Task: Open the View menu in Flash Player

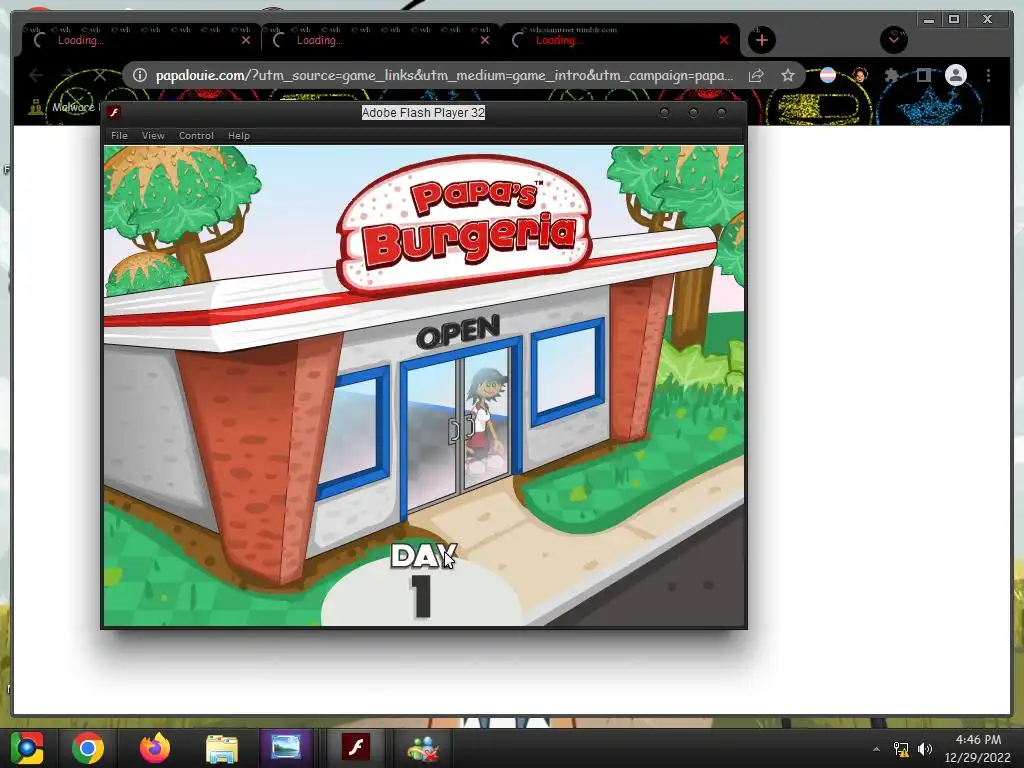Action: pyautogui.click(x=153, y=135)
